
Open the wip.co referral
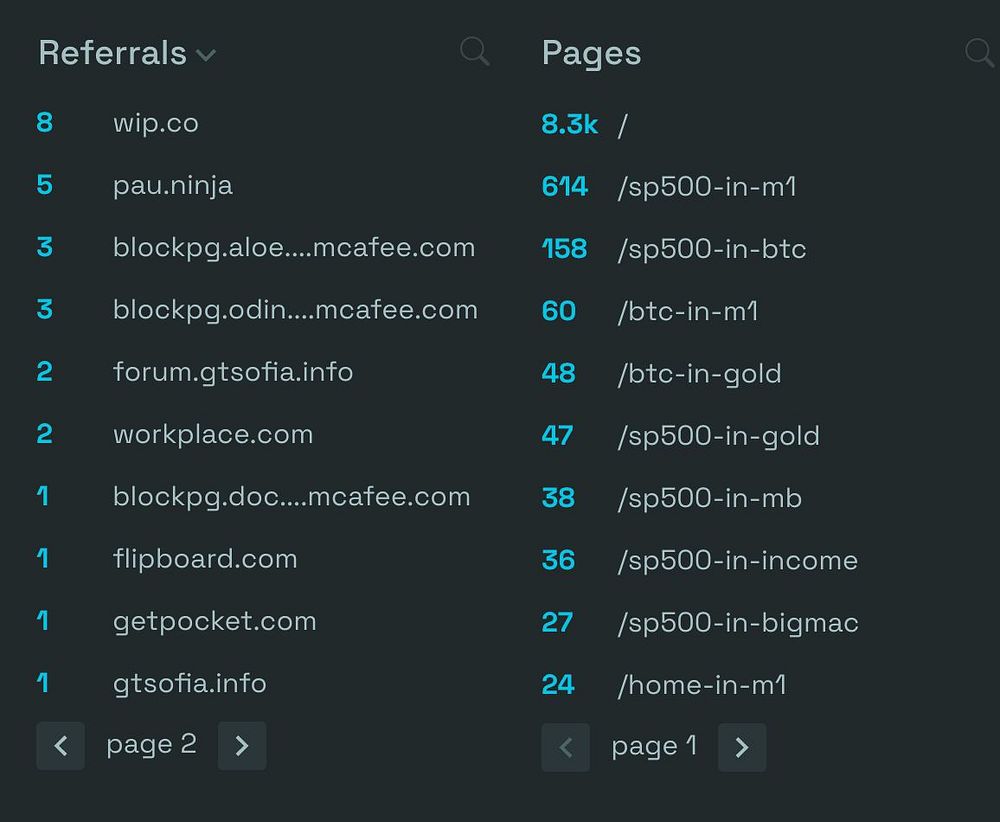tap(155, 124)
